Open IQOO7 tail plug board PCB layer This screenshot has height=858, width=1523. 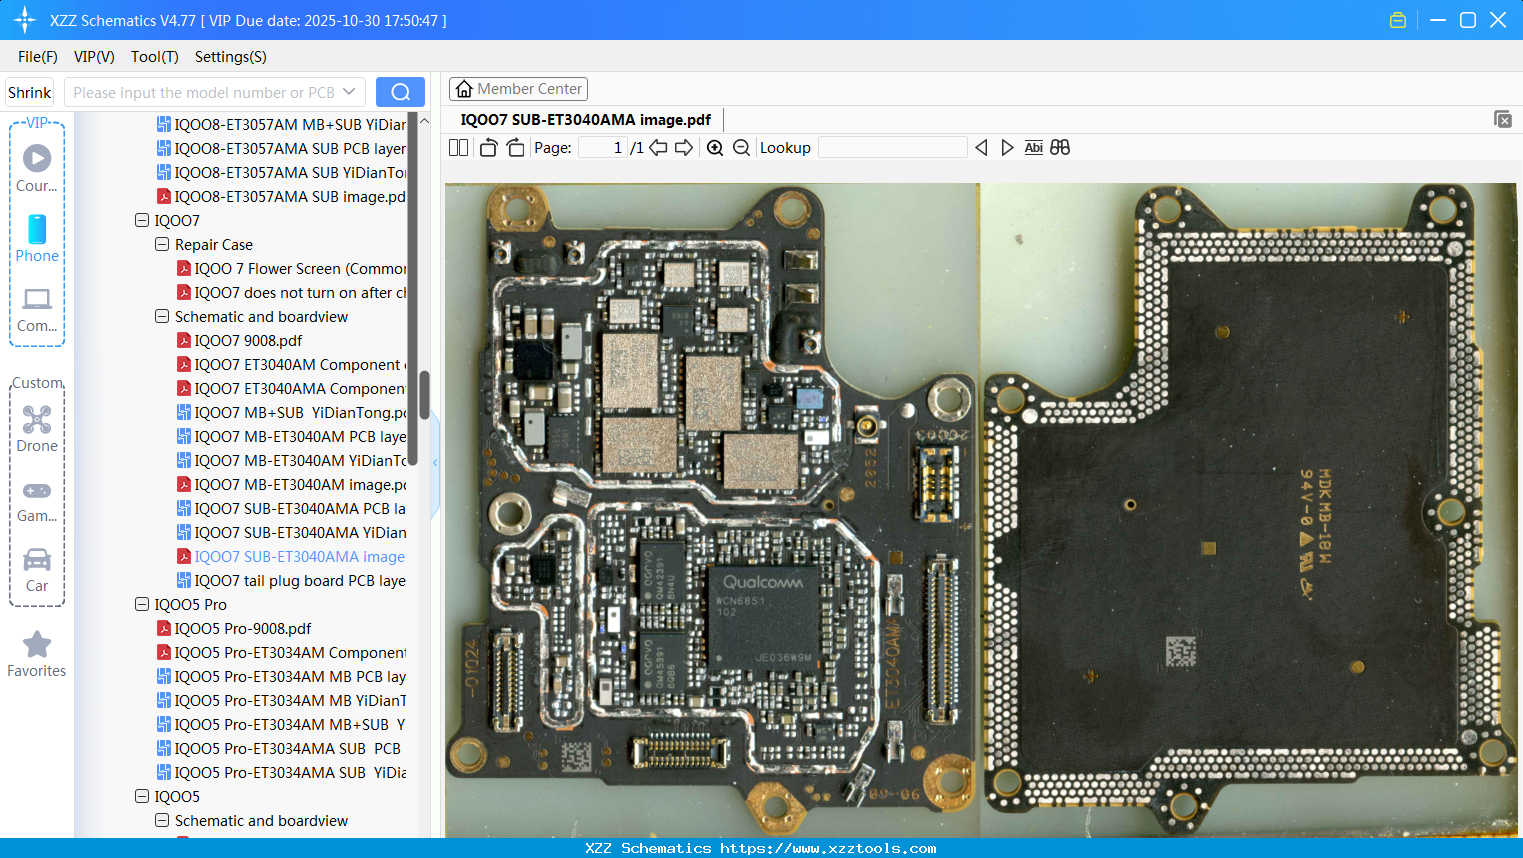point(300,580)
